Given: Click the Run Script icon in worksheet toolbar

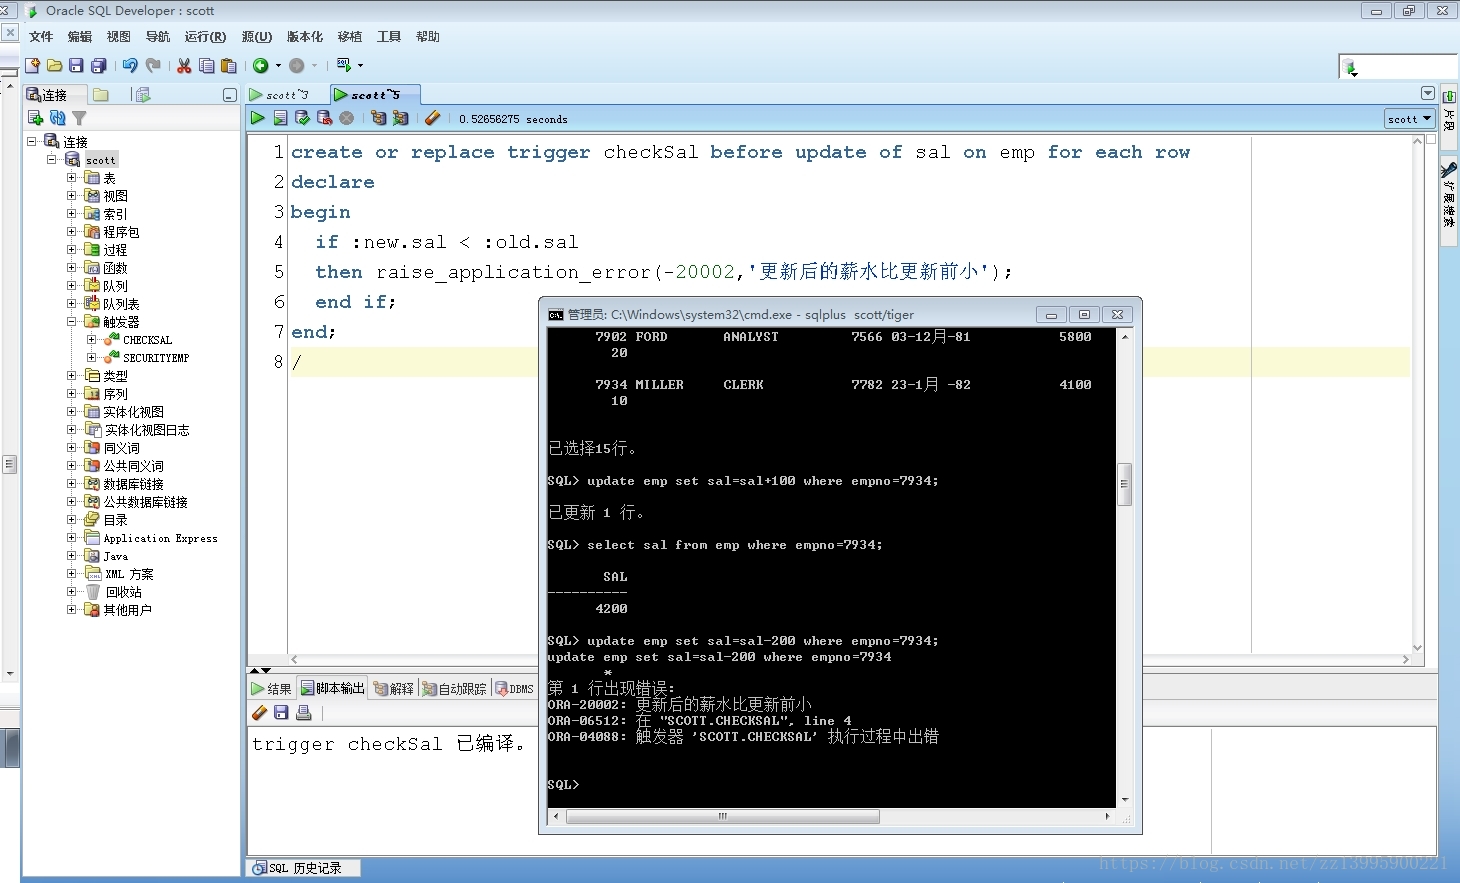Looking at the screenshot, I should point(280,118).
